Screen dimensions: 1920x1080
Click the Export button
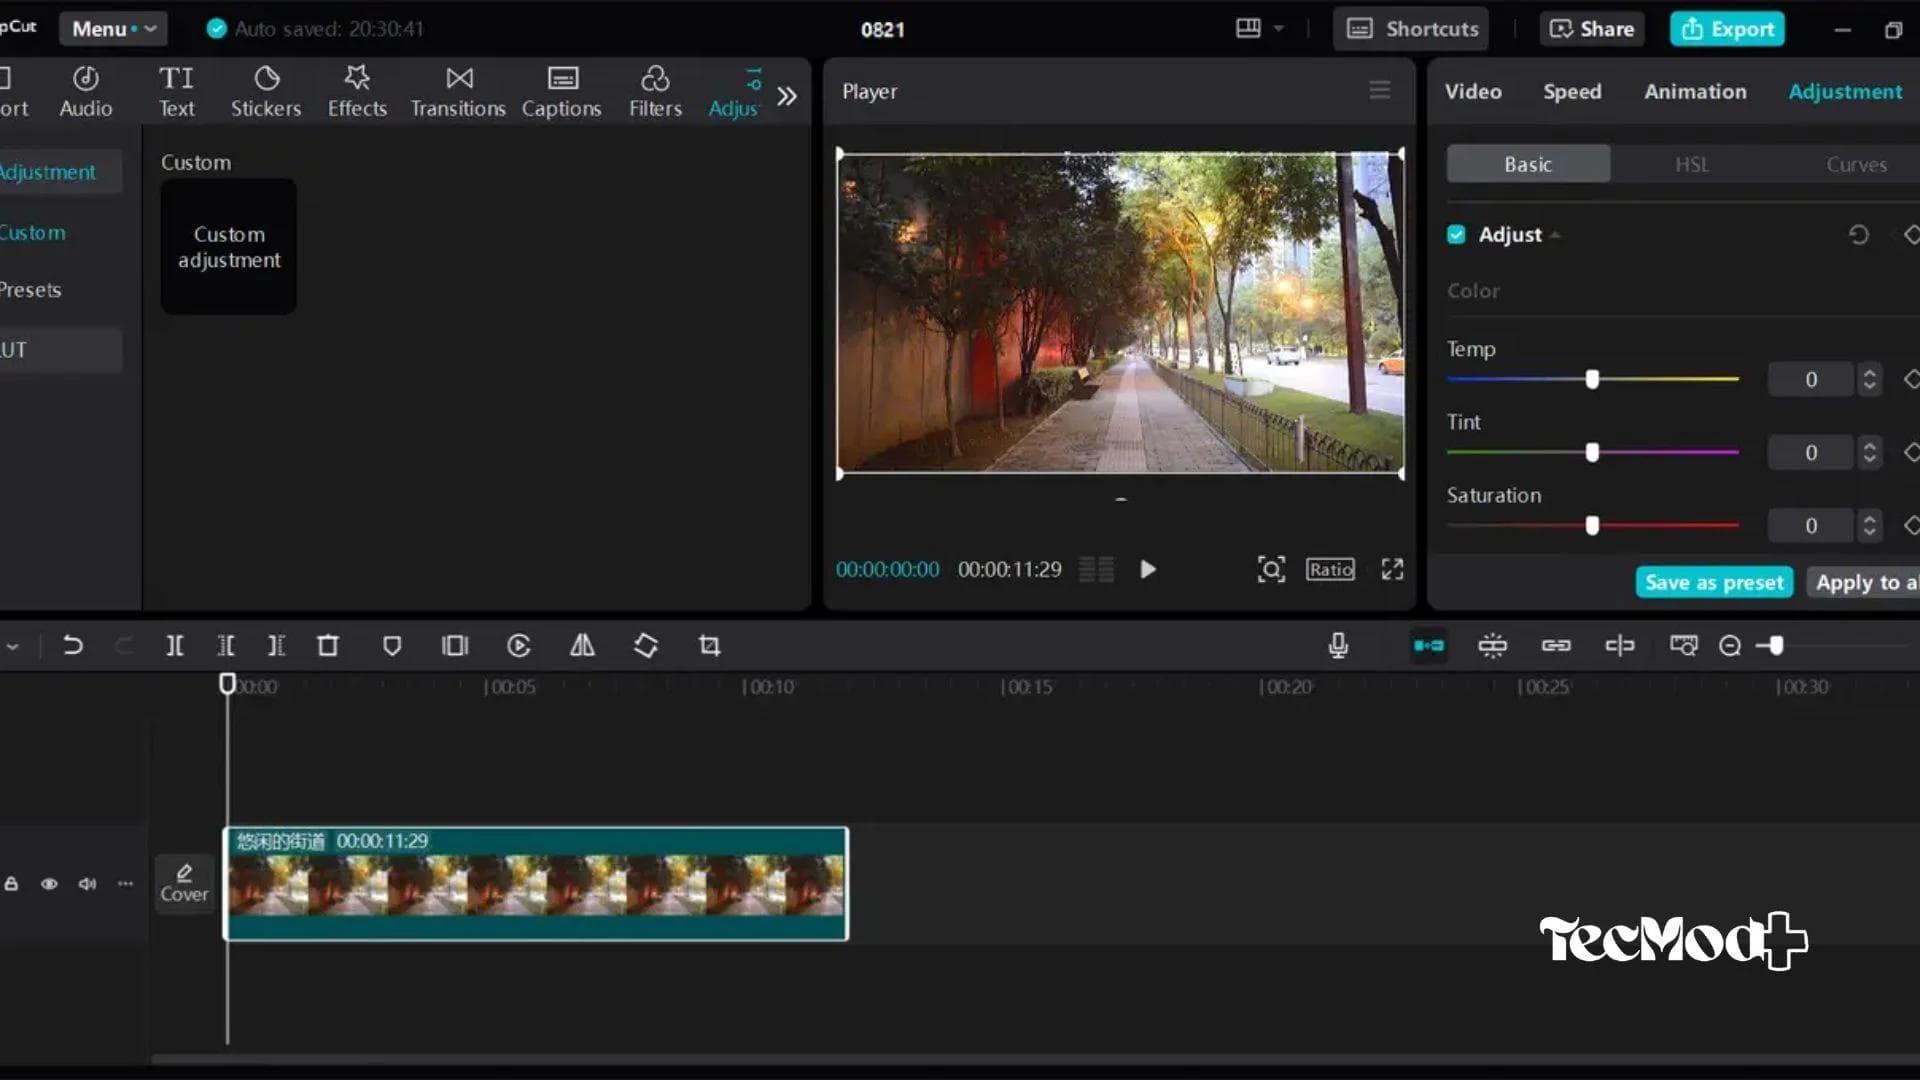coord(1727,28)
